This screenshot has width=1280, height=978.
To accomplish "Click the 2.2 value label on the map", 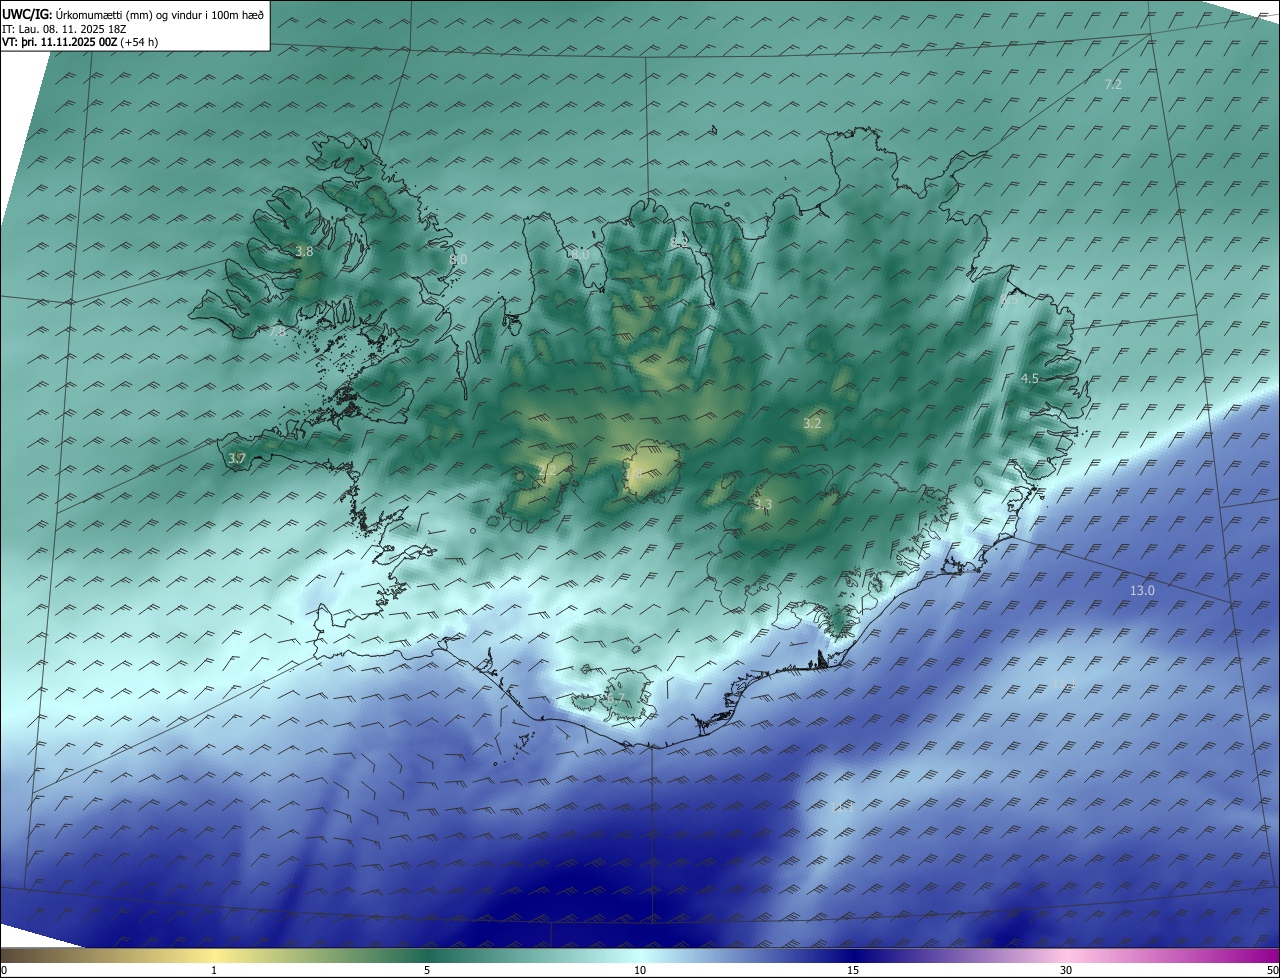I will click(546, 470).
